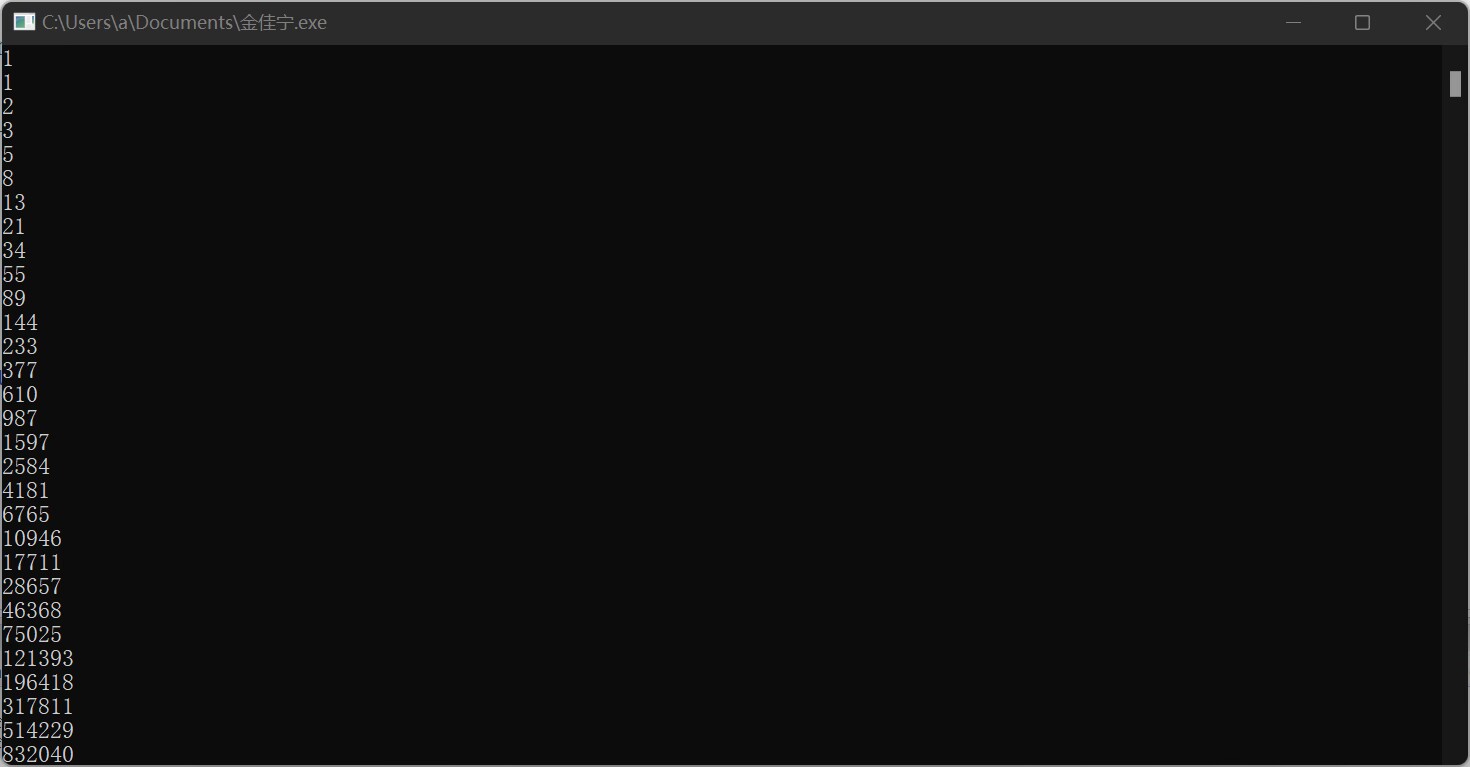Click the vertical scrollbar thumb
The width and height of the screenshot is (1470, 767).
(1455, 84)
